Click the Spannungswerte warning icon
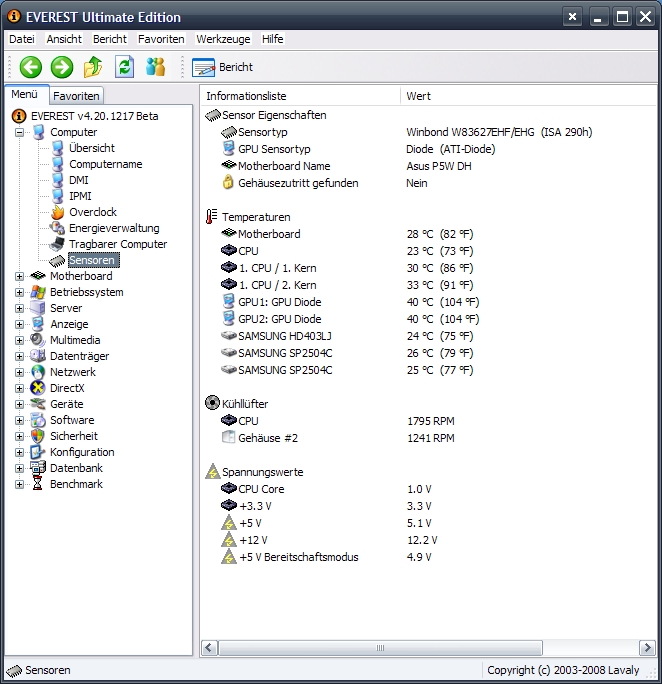The width and height of the screenshot is (662, 684). (212, 472)
